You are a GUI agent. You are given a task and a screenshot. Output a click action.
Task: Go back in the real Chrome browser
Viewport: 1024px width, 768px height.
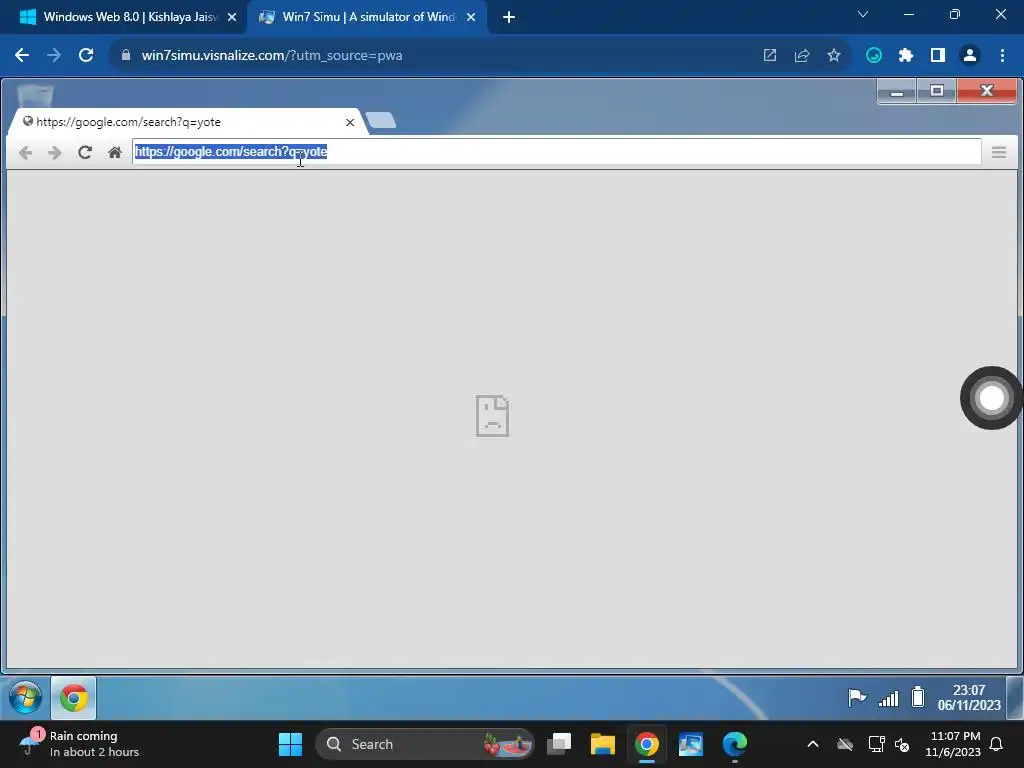tap(22, 56)
